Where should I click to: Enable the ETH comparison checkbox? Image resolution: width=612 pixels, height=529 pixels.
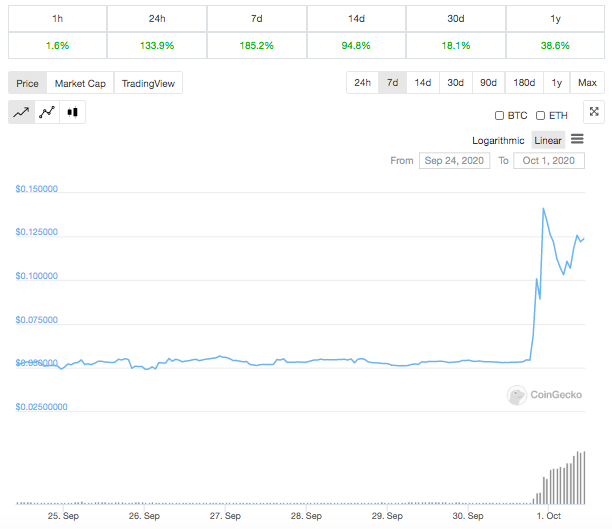(x=540, y=116)
